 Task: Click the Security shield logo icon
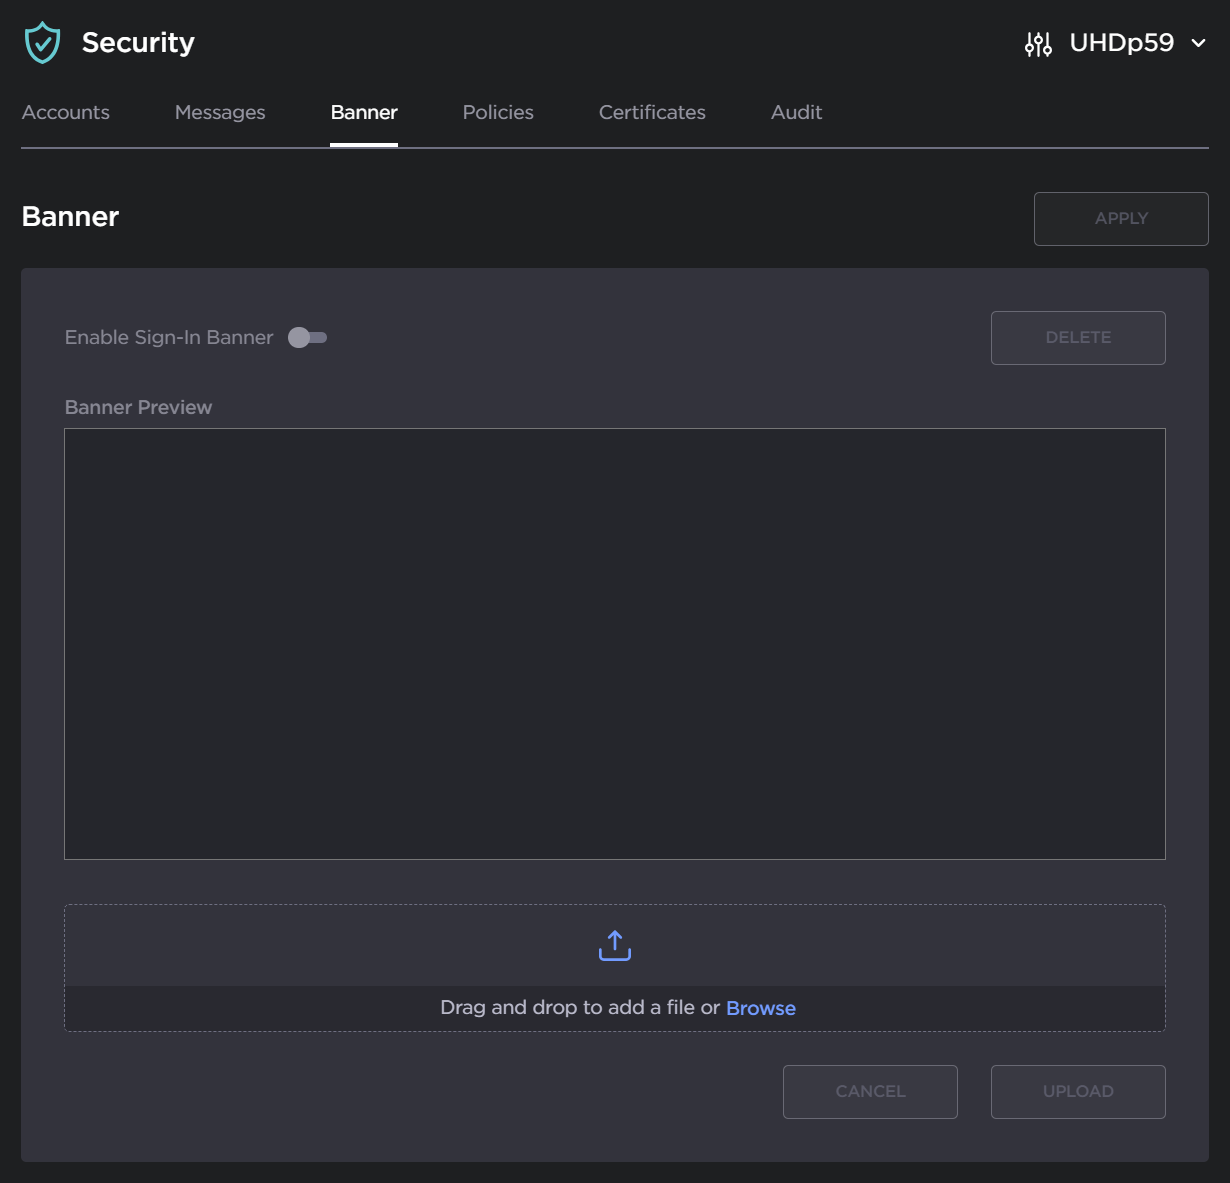click(x=42, y=43)
